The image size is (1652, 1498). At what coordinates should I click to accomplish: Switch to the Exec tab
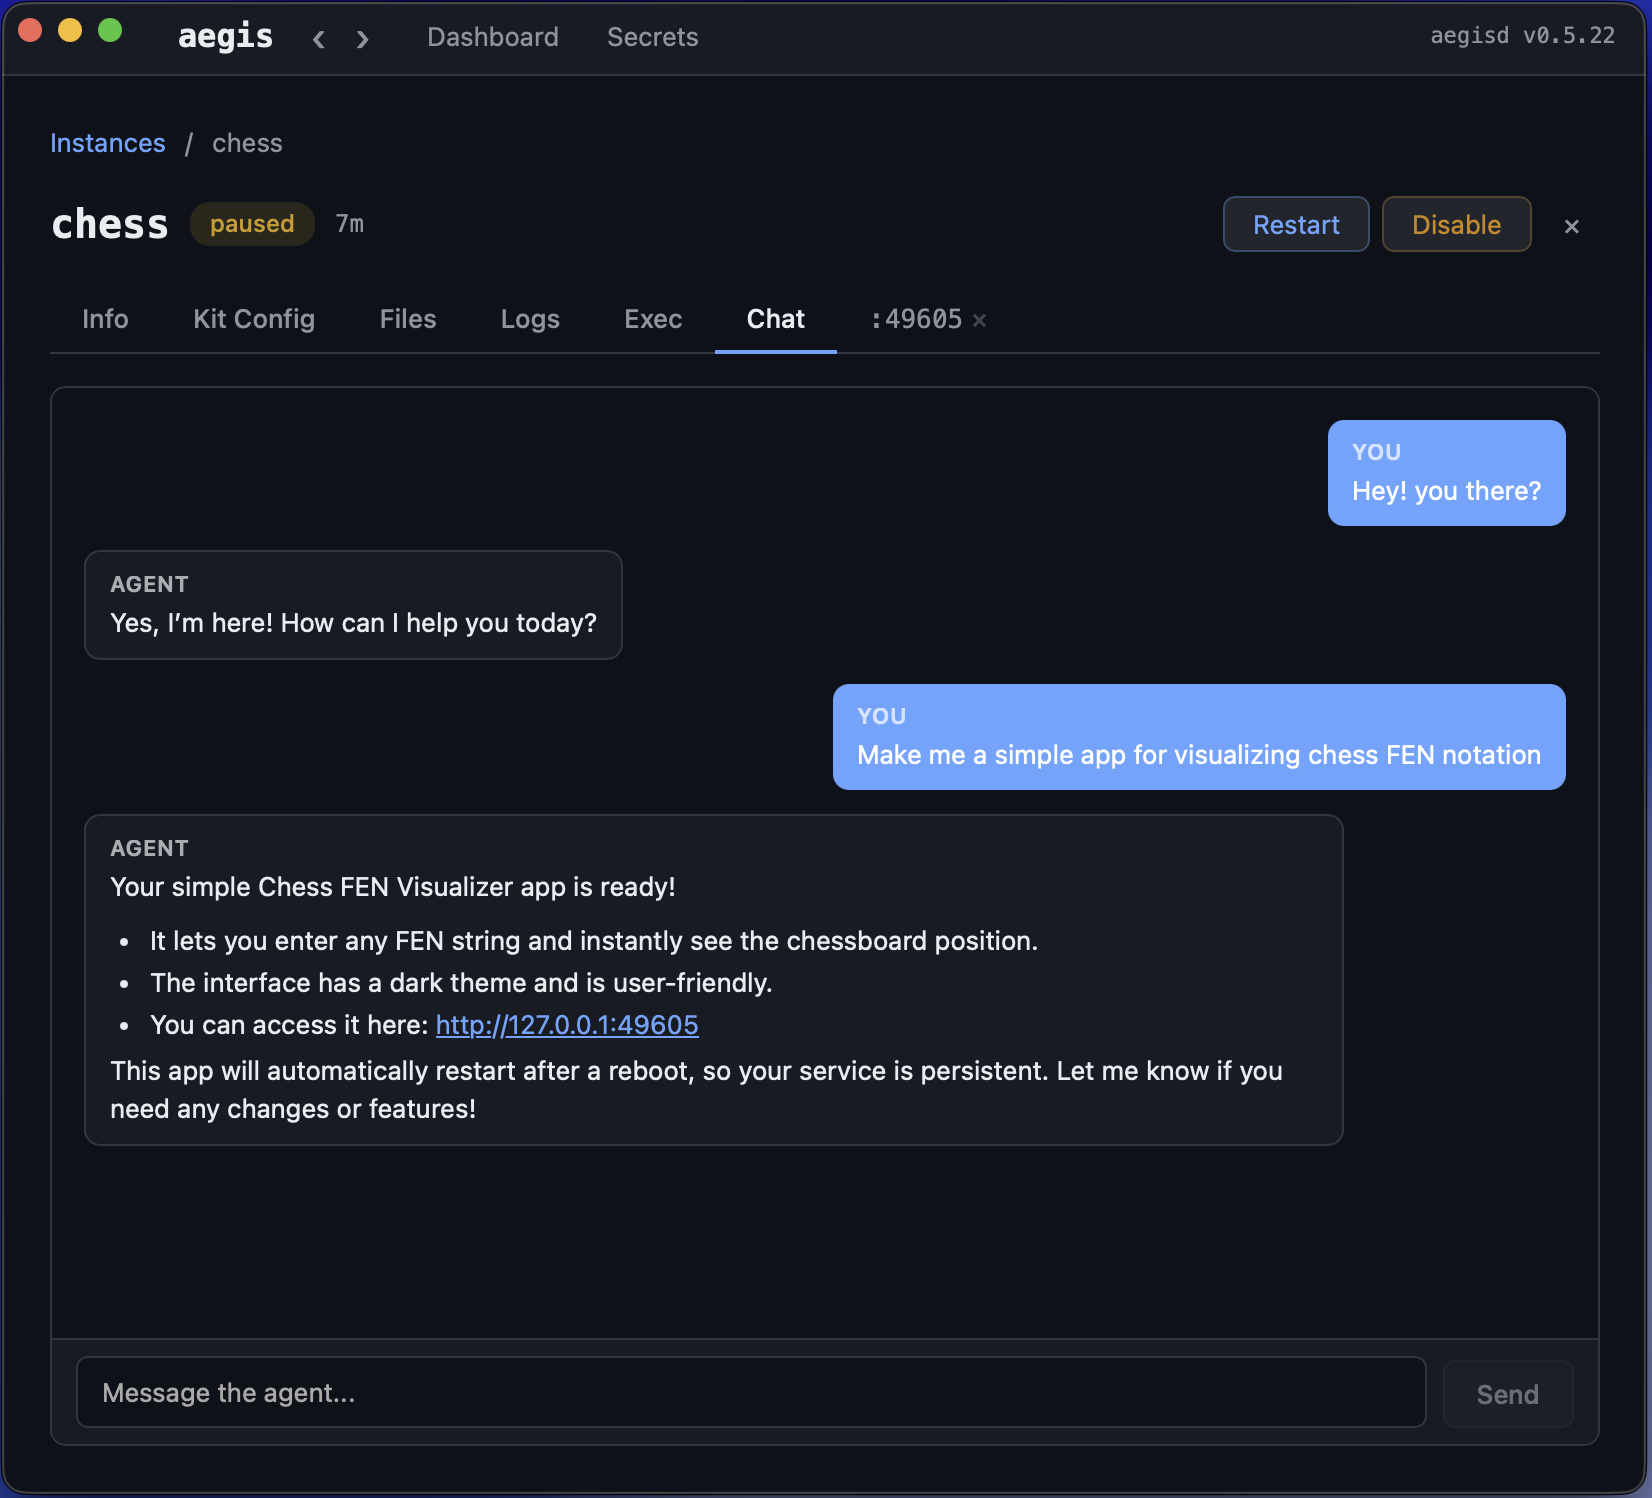[x=653, y=319]
